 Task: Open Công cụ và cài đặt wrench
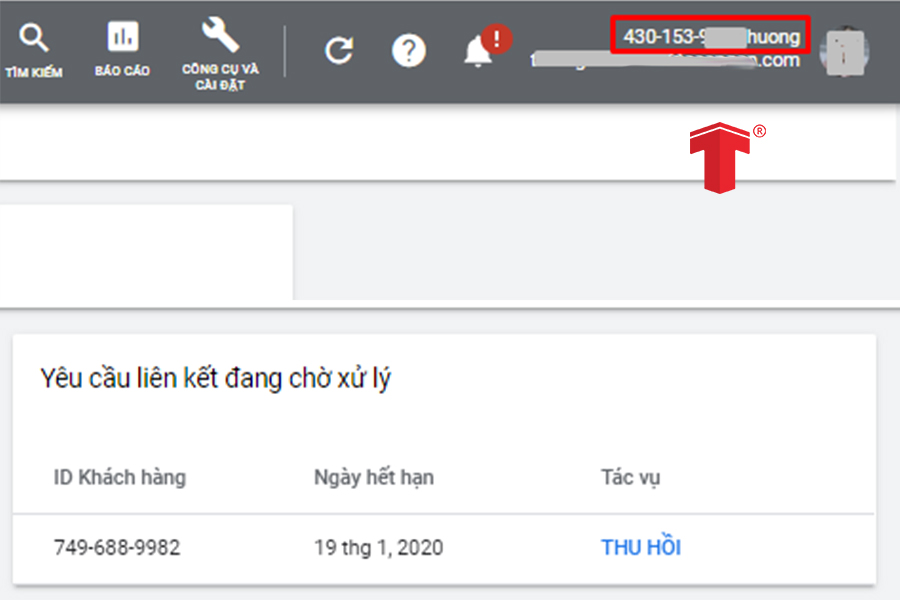click(x=220, y=53)
